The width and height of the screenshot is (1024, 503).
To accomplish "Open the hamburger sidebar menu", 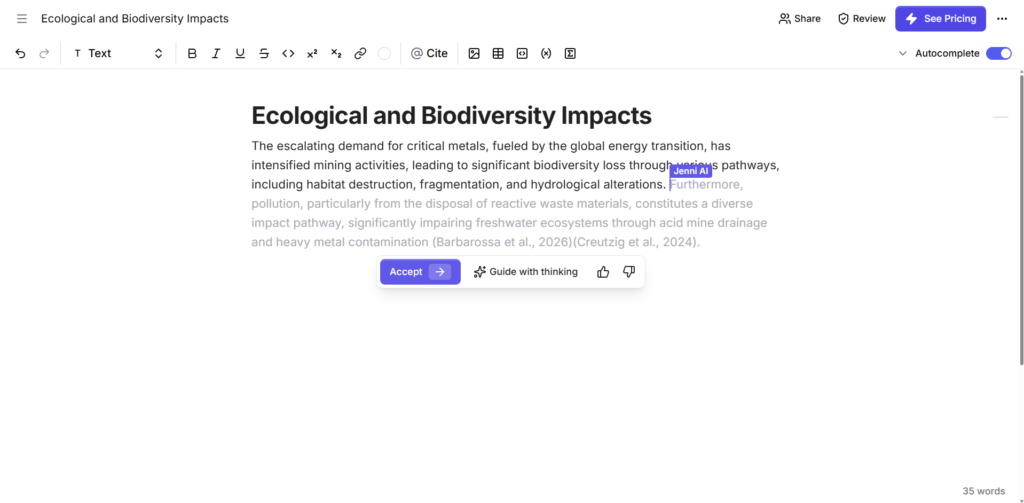I will (x=22, y=18).
